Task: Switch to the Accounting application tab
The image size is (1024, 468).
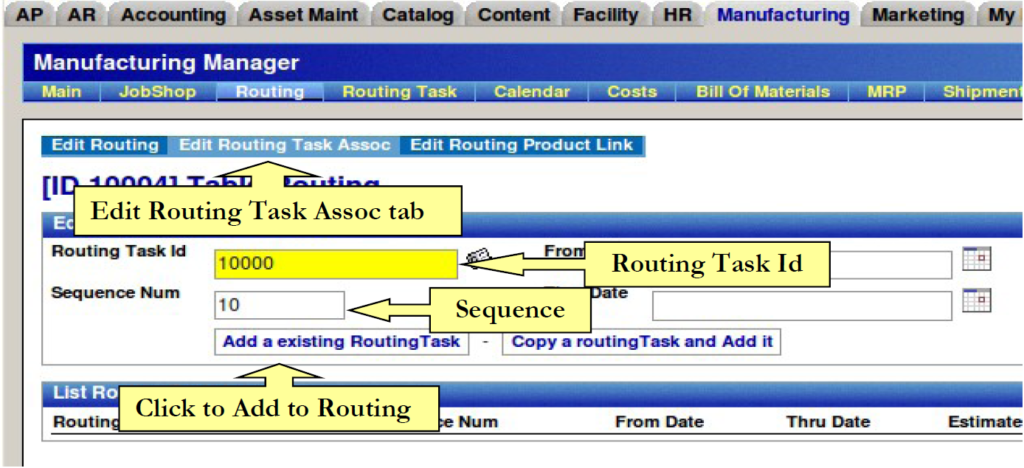Action: [173, 15]
